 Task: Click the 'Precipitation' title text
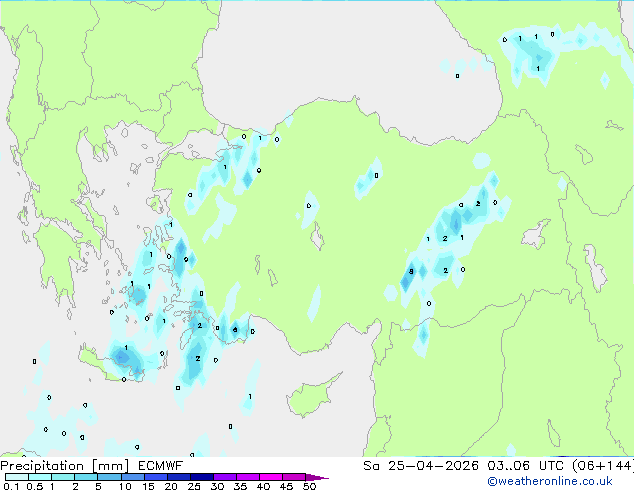click(x=42, y=466)
